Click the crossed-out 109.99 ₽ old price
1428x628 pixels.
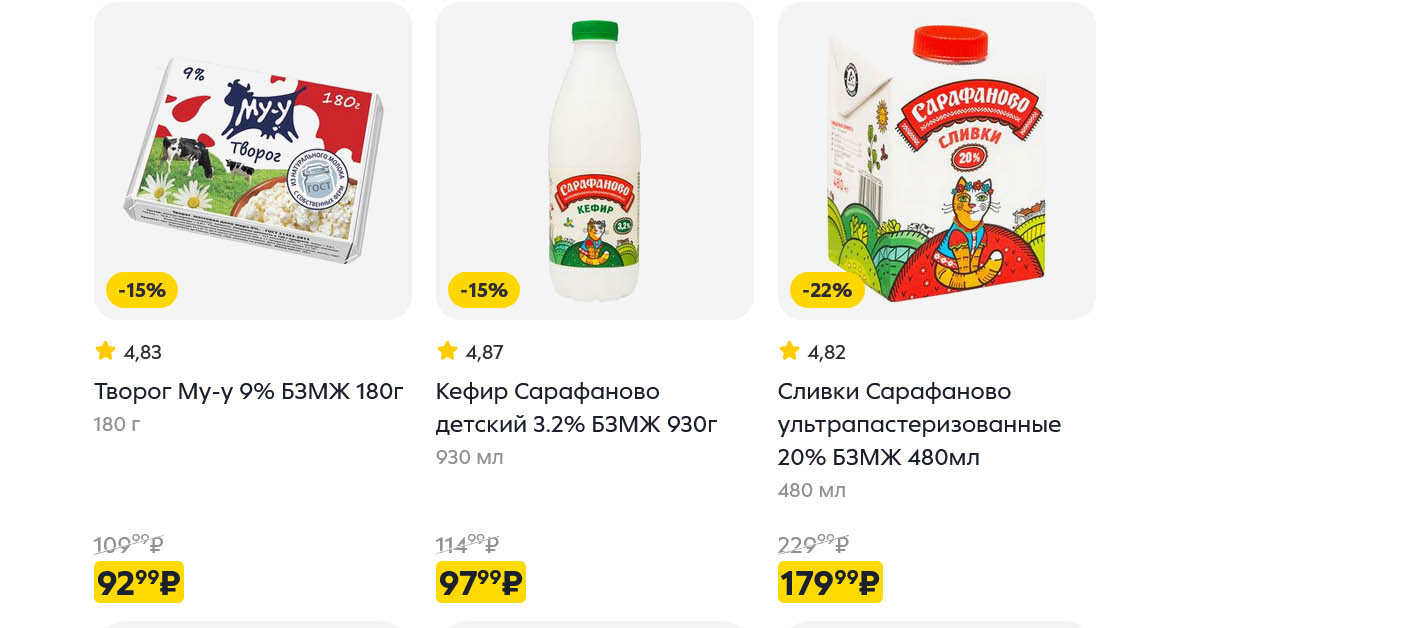[x=128, y=545]
